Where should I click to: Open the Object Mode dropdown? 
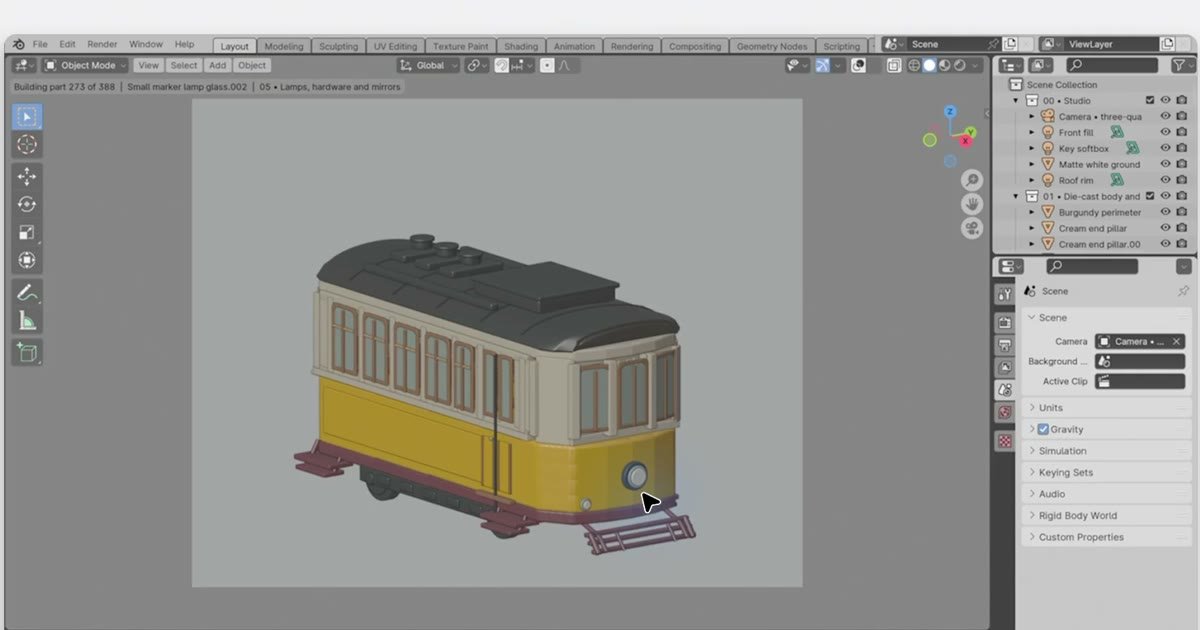tap(86, 65)
